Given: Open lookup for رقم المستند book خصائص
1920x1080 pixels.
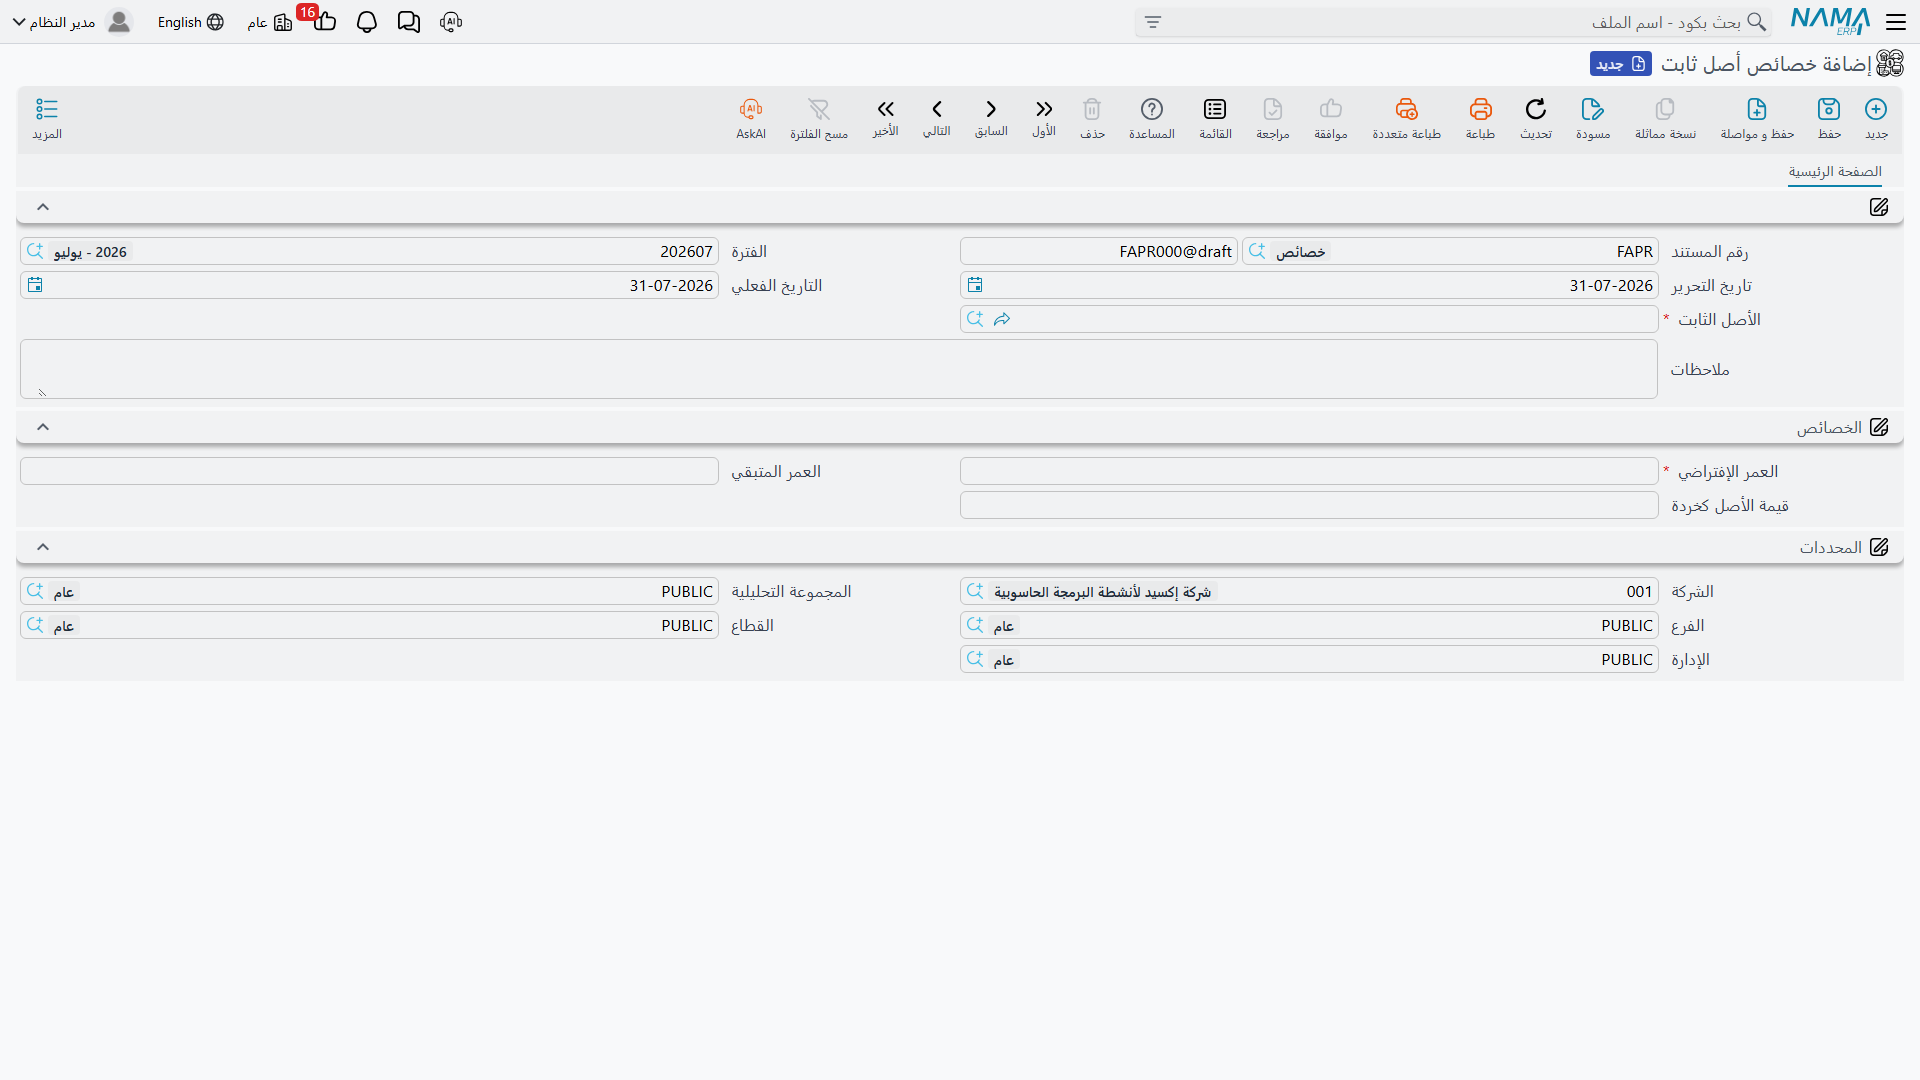Looking at the screenshot, I should [1257, 251].
